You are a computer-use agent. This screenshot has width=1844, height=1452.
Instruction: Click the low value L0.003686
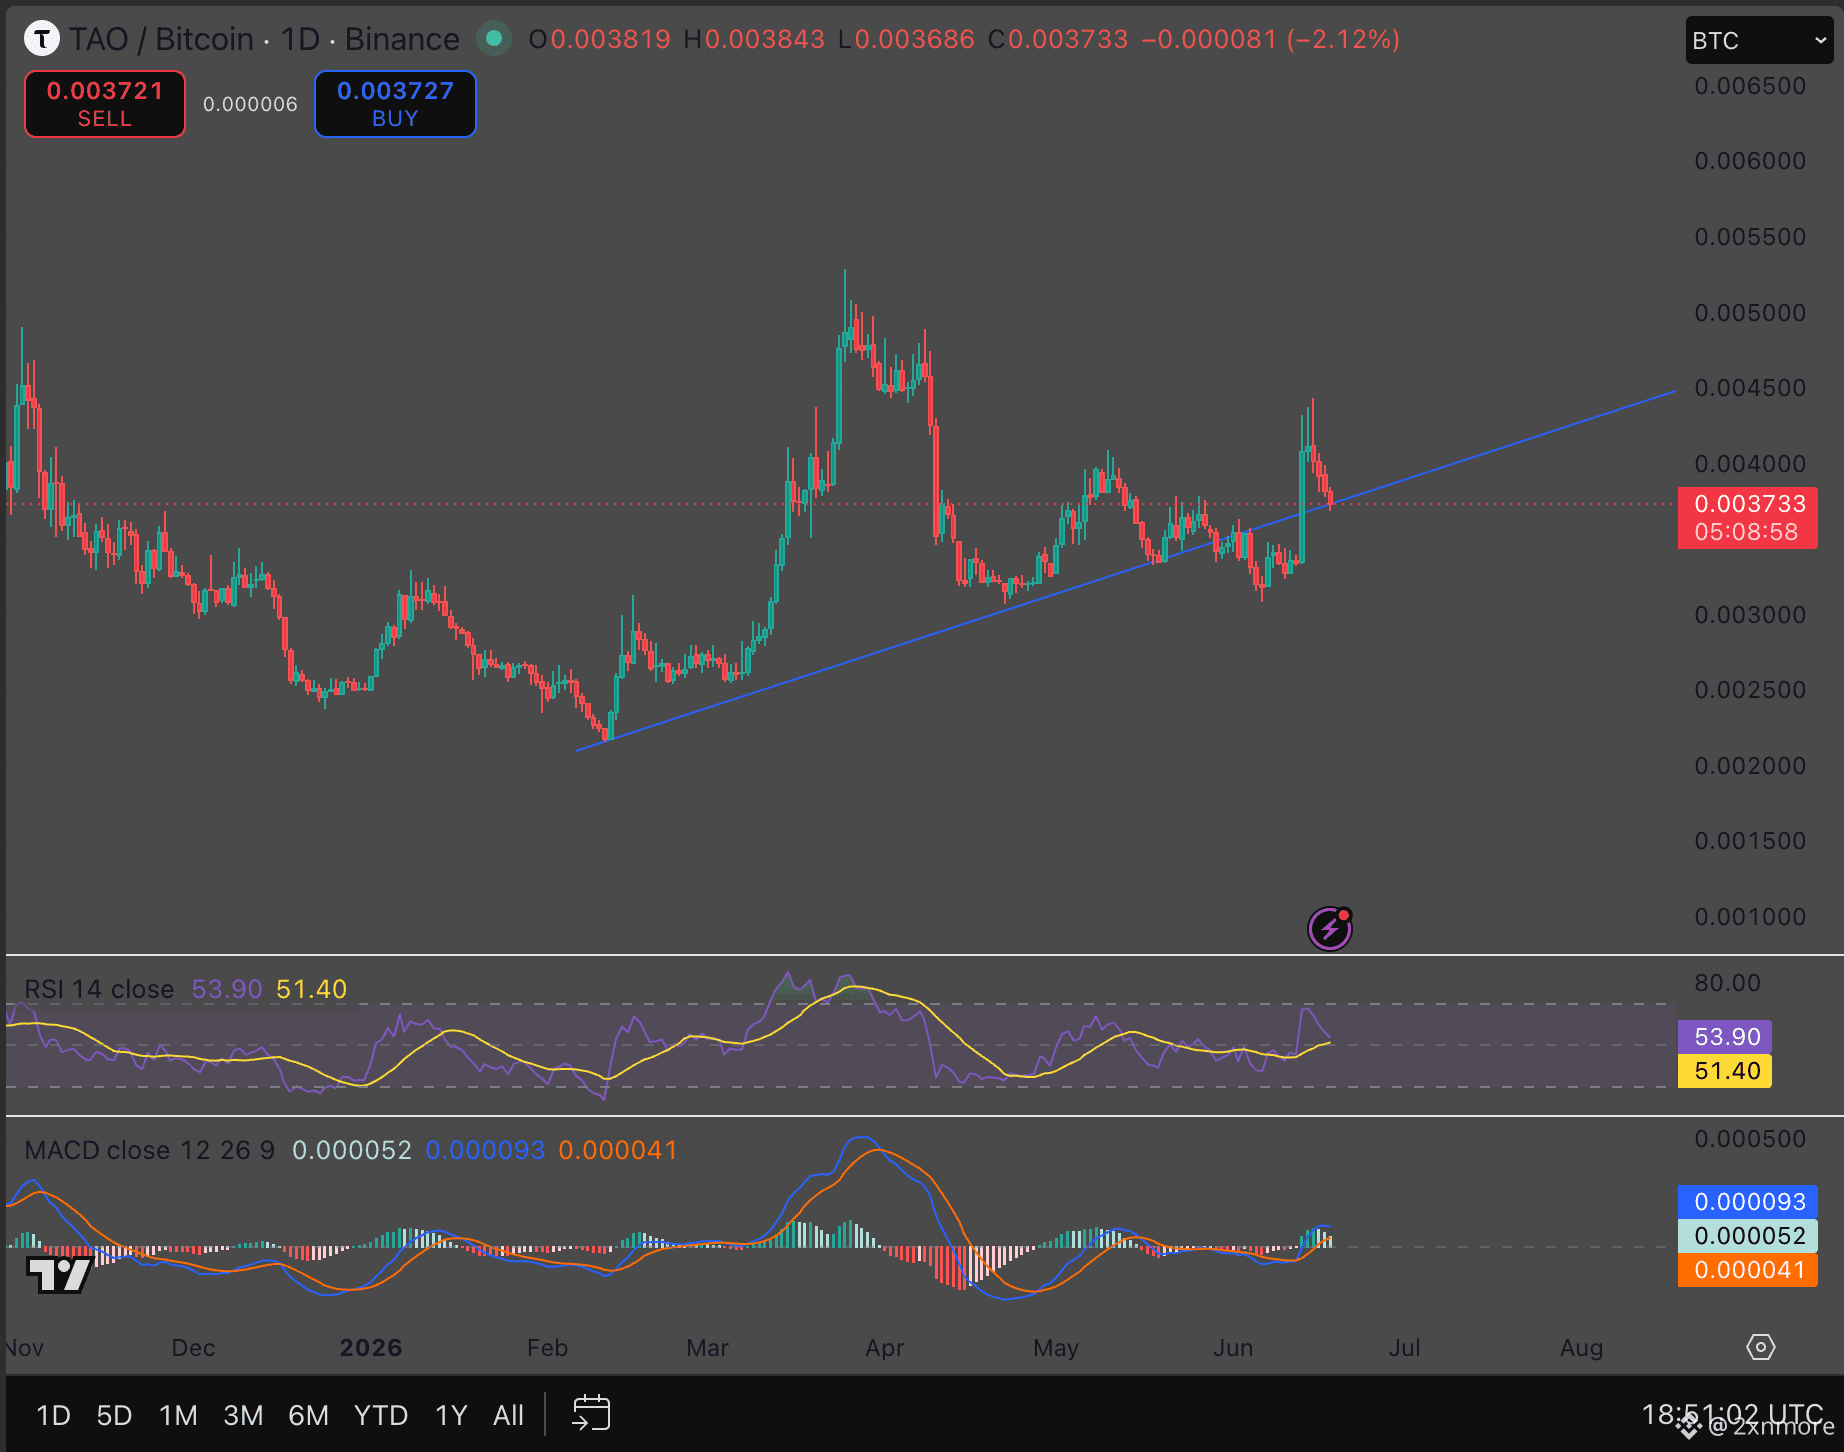coord(906,39)
